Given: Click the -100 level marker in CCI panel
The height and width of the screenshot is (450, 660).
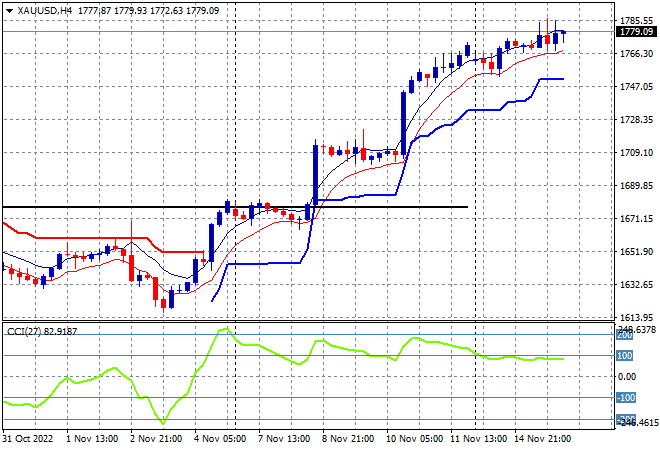Looking at the screenshot, I should 625,398.
